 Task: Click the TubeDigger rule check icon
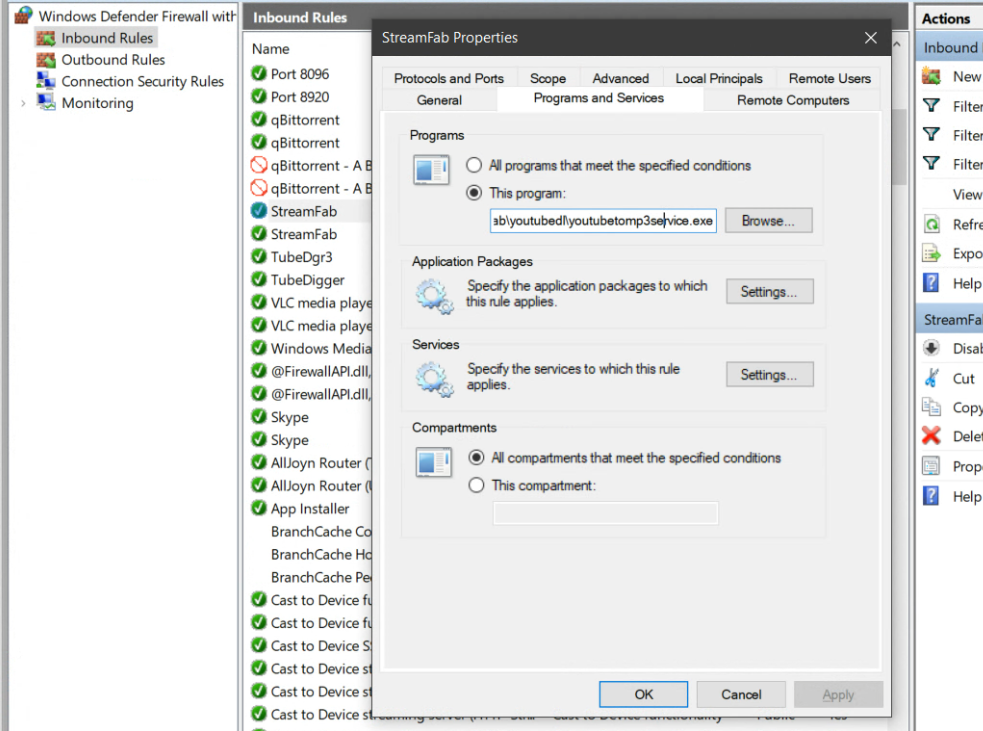(259, 280)
